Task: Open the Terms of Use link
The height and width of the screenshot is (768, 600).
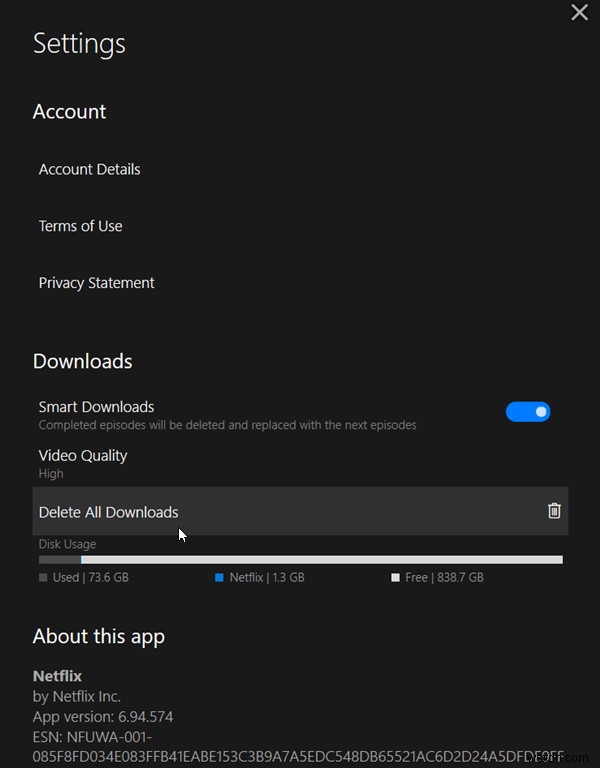Action: [81, 226]
